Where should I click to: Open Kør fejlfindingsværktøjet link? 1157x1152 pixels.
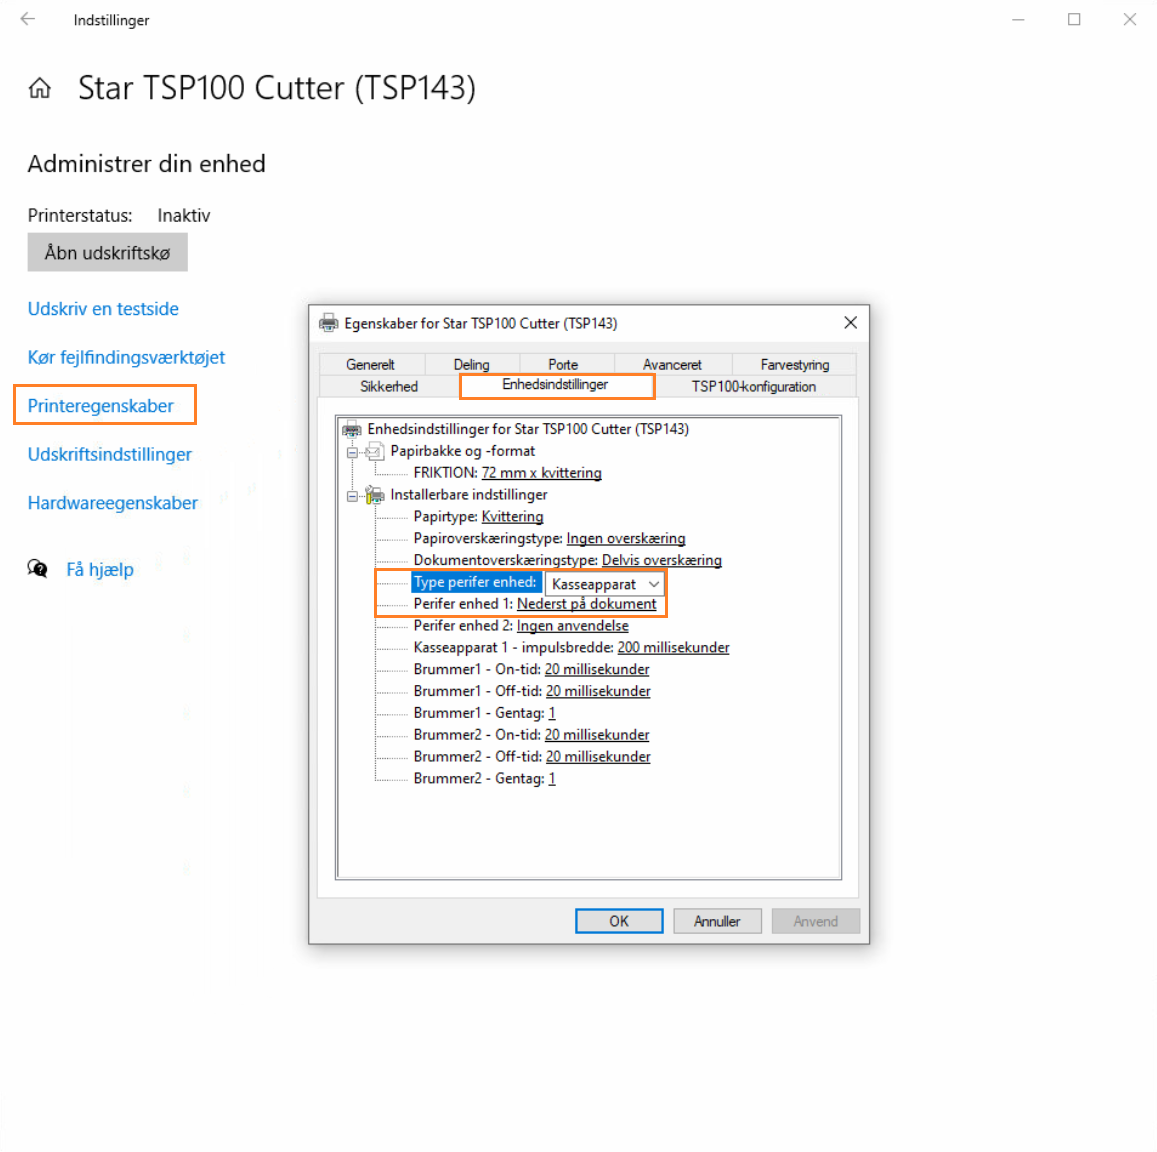(x=126, y=357)
